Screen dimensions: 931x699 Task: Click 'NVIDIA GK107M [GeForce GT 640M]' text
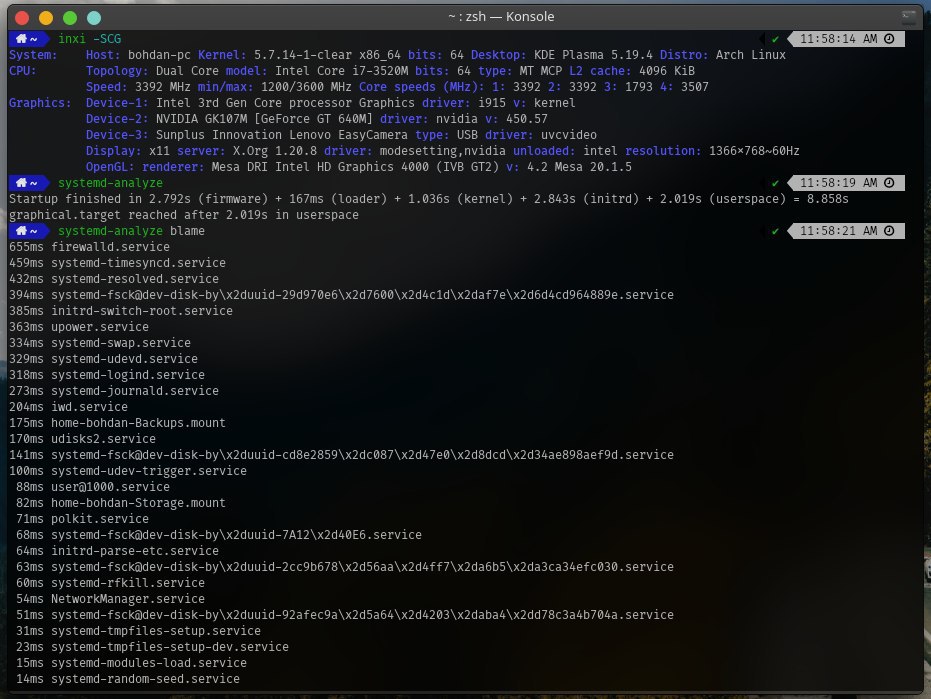264,119
